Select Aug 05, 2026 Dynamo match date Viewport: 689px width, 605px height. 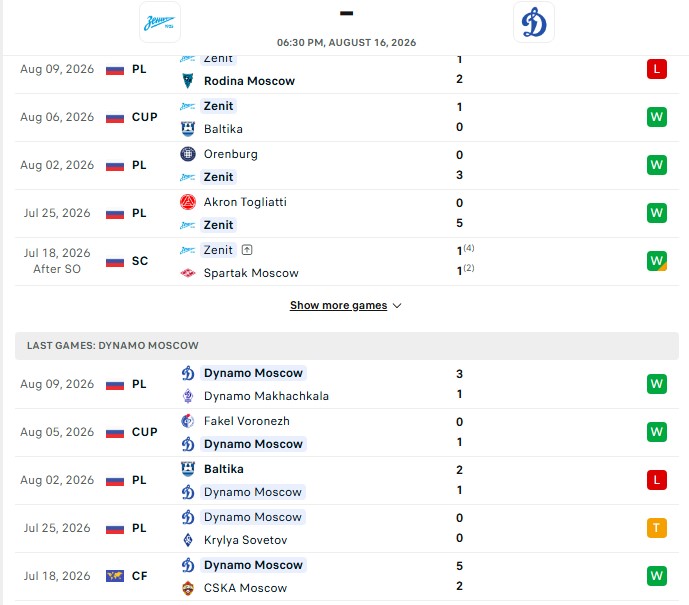(x=57, y=432)
